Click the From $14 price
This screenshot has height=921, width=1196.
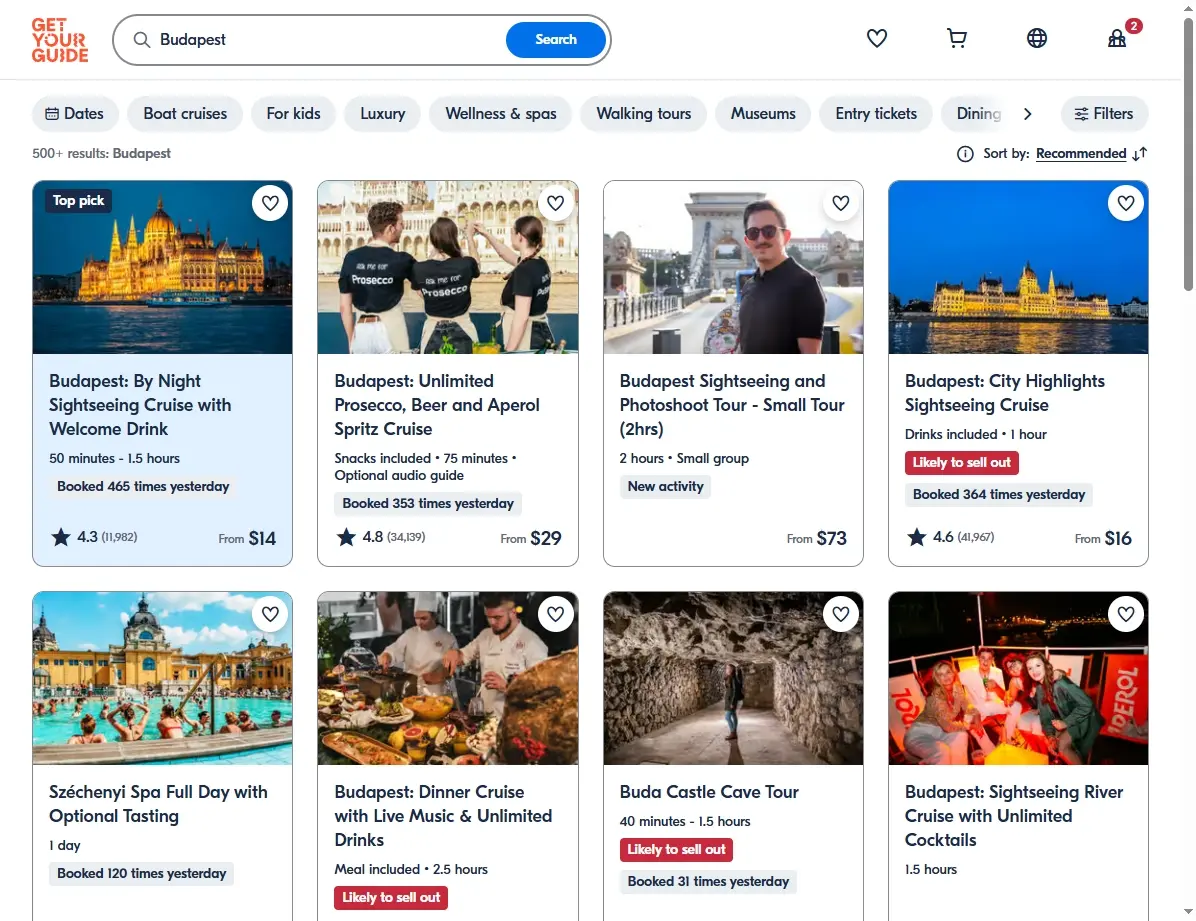[x=247, y=539]
